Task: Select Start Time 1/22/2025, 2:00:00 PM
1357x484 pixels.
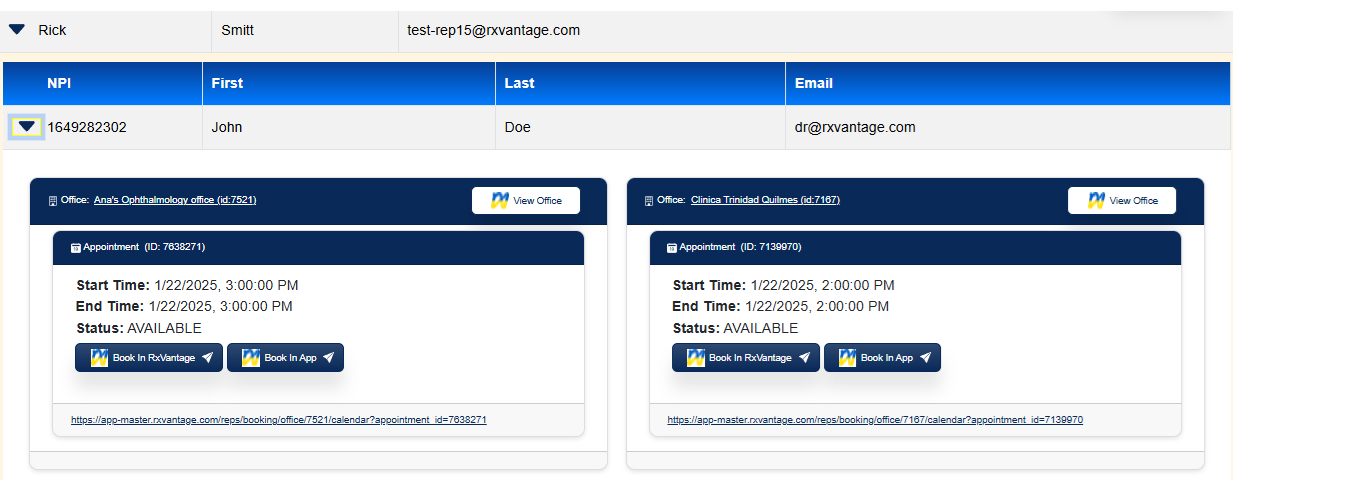Action: click(x=784, y=285)
